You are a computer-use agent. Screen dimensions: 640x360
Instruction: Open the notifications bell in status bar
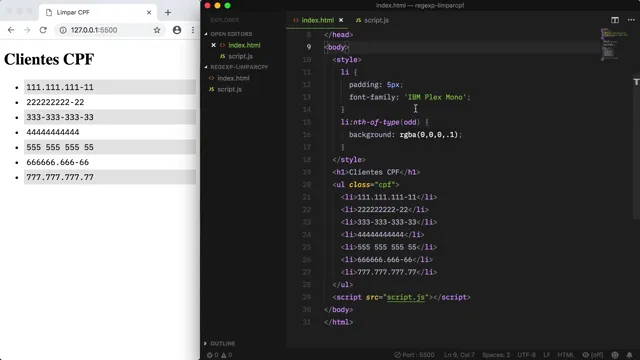[x=629, y=355]
